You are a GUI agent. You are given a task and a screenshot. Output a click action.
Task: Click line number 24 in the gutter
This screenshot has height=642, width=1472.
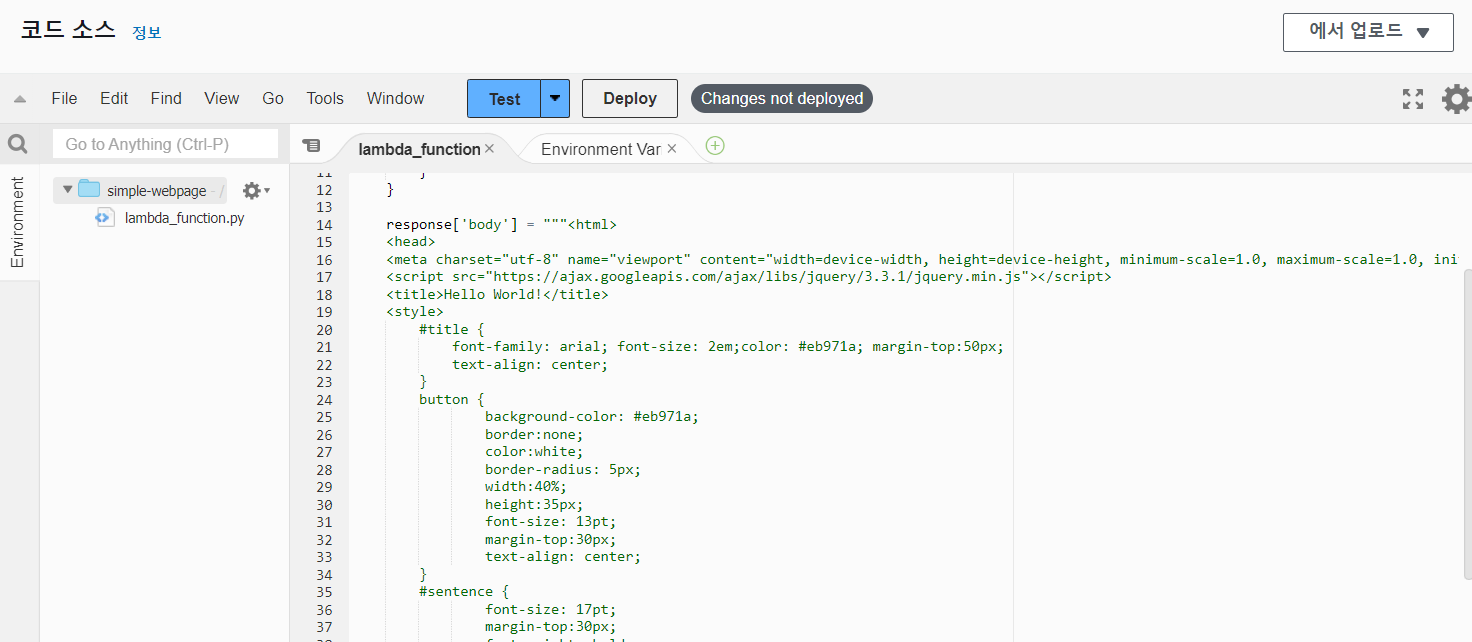pos(324,399)
